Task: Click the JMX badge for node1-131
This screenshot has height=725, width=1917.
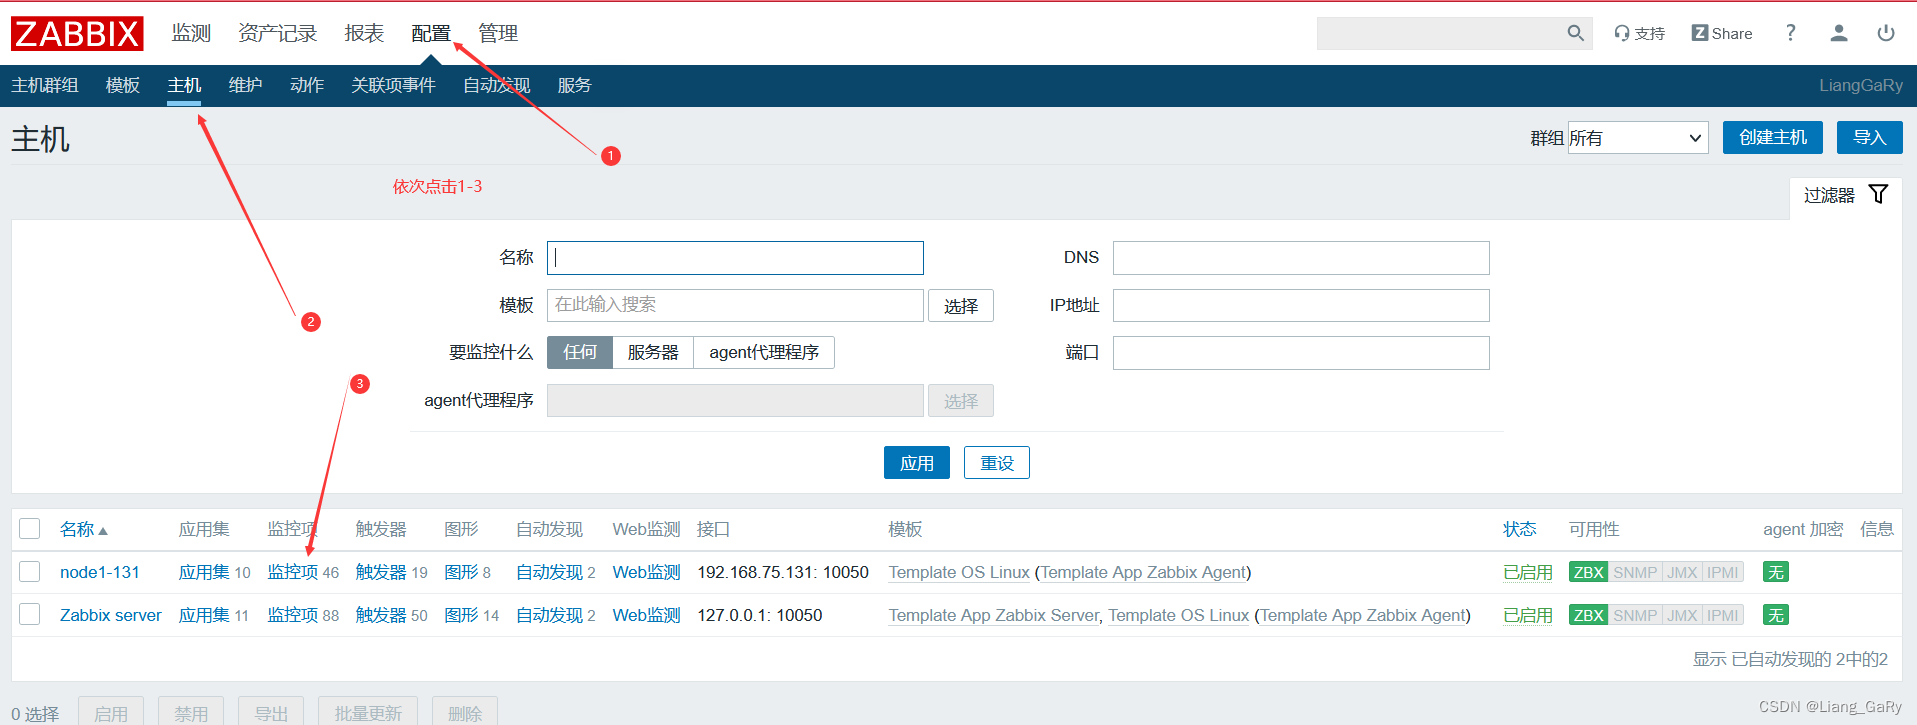Action: (x=1682, y=572)
